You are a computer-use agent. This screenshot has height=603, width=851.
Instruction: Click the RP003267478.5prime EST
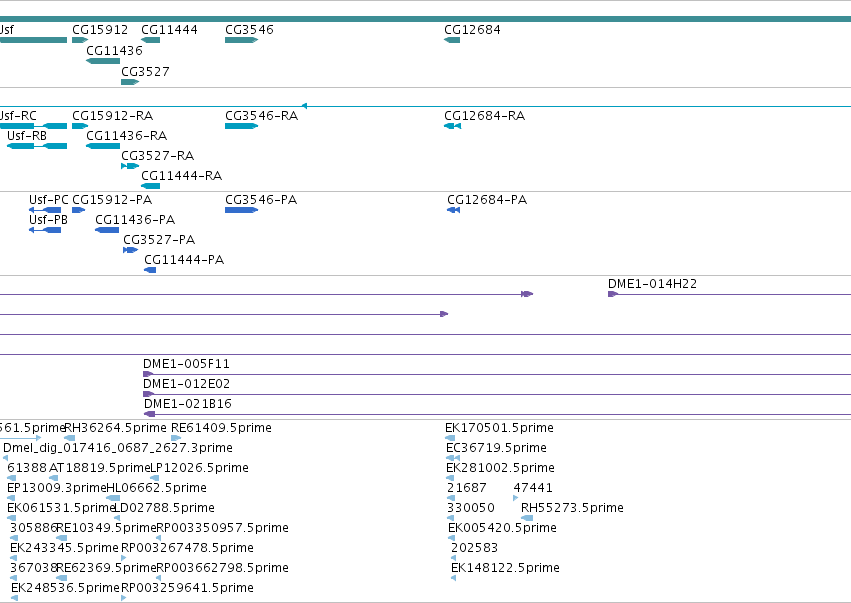[124, 558]
